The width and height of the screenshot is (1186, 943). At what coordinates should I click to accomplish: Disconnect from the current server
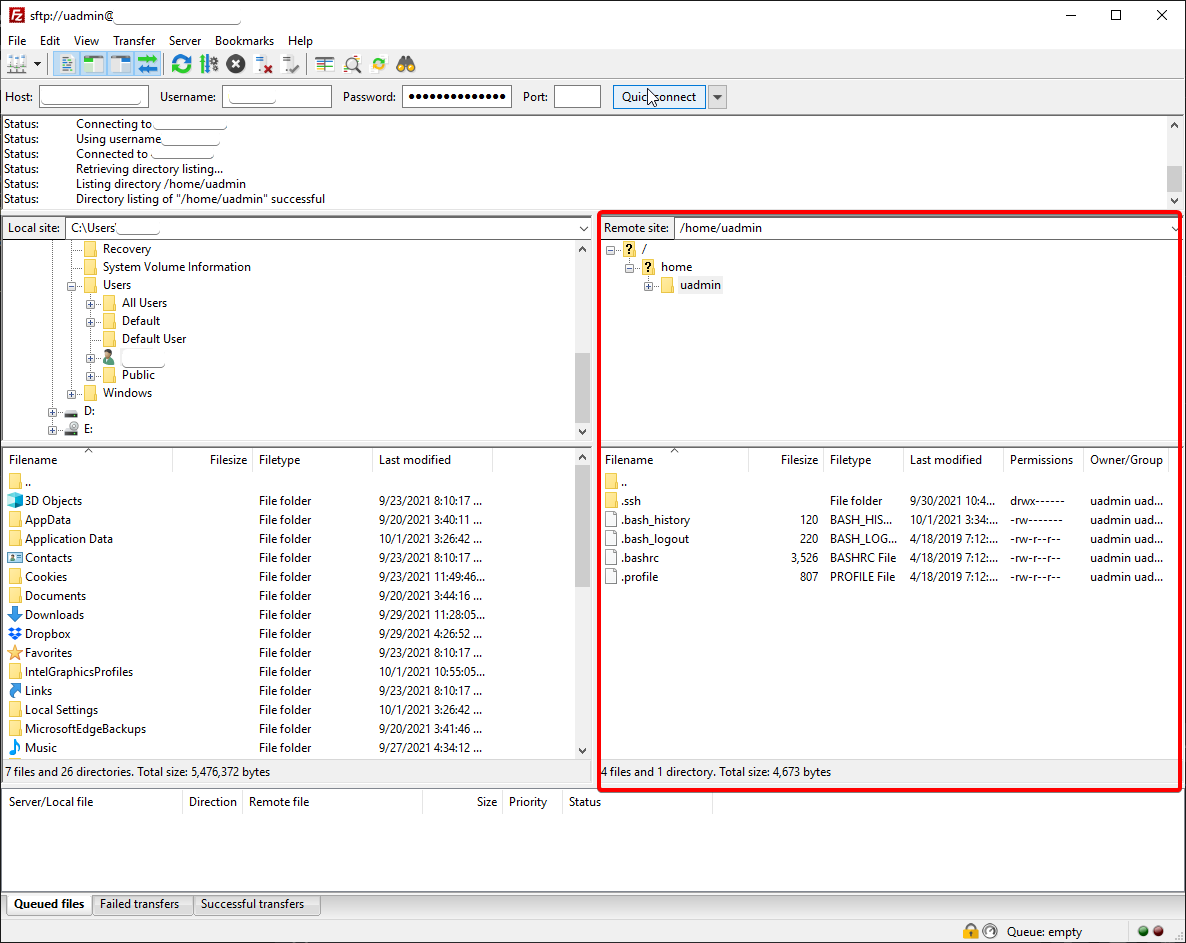(x=263, y=64)
